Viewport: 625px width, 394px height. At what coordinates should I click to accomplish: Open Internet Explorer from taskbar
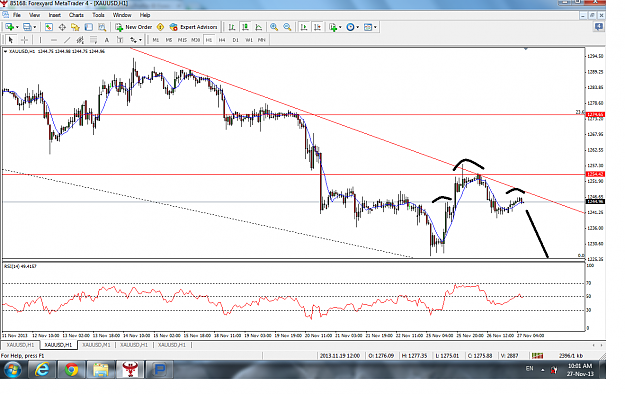pos(41,370)
